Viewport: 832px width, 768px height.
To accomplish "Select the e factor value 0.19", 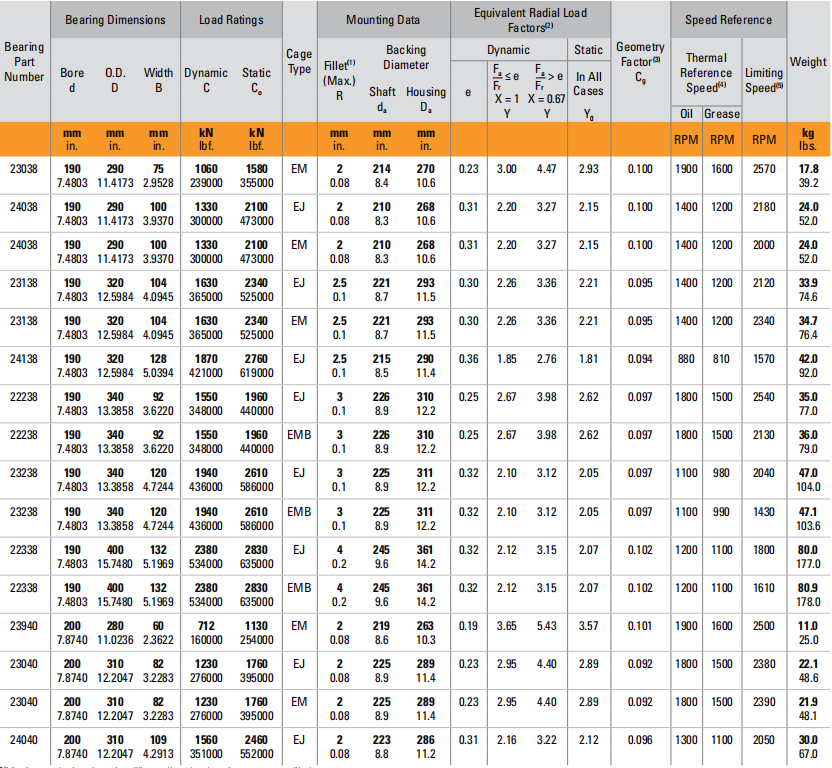I will [x=469, y=626].
